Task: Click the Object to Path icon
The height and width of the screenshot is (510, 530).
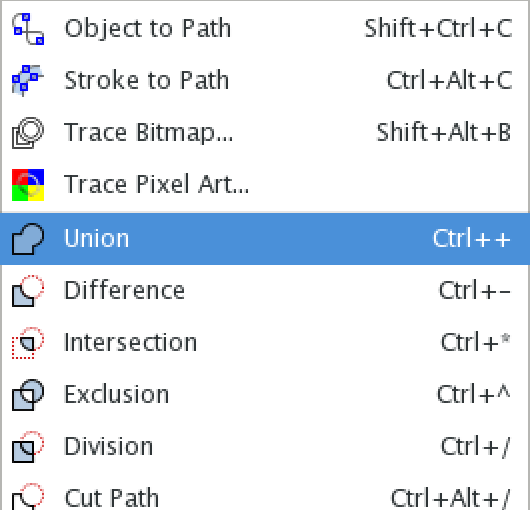Action: [28, 29]
